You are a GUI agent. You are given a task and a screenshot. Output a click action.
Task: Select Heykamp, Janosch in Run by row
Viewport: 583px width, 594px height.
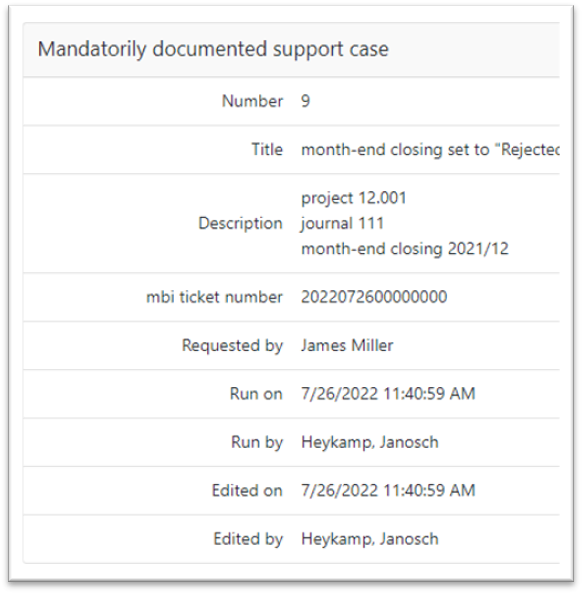click(x=370, y=442)
